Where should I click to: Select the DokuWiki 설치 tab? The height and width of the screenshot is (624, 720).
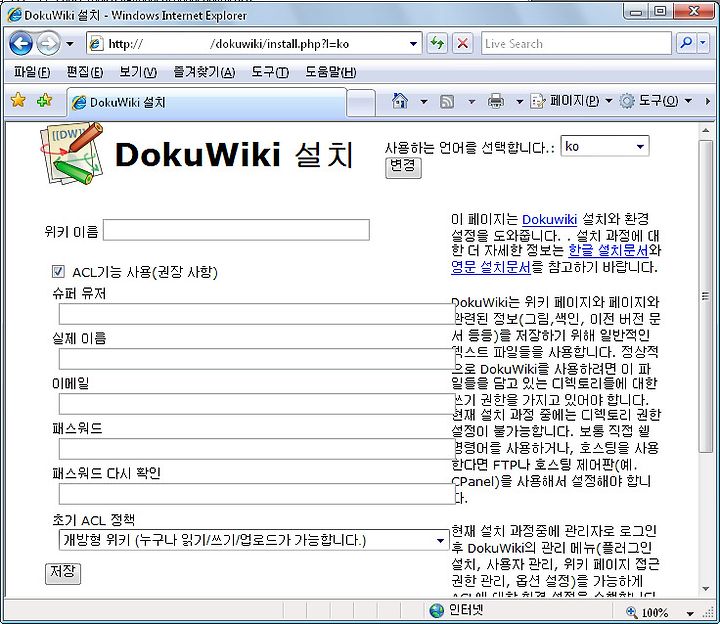pos(207,102)
